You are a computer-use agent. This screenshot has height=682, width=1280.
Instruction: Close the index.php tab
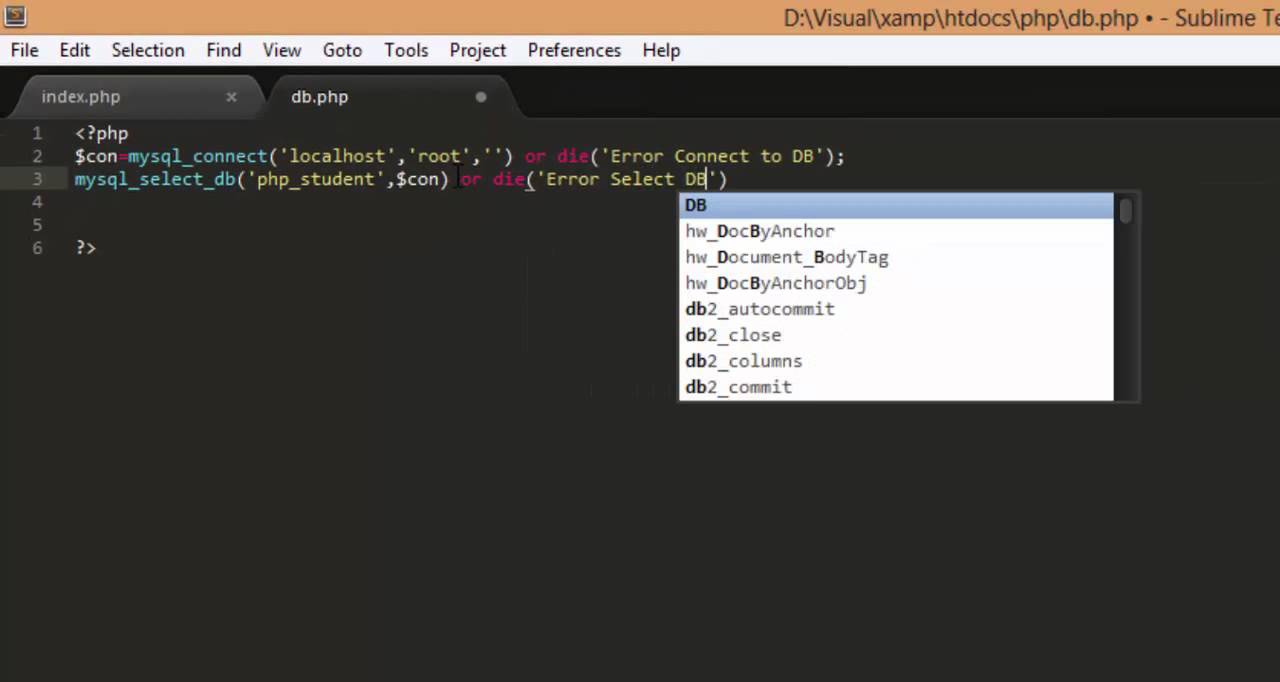[231, 97]
